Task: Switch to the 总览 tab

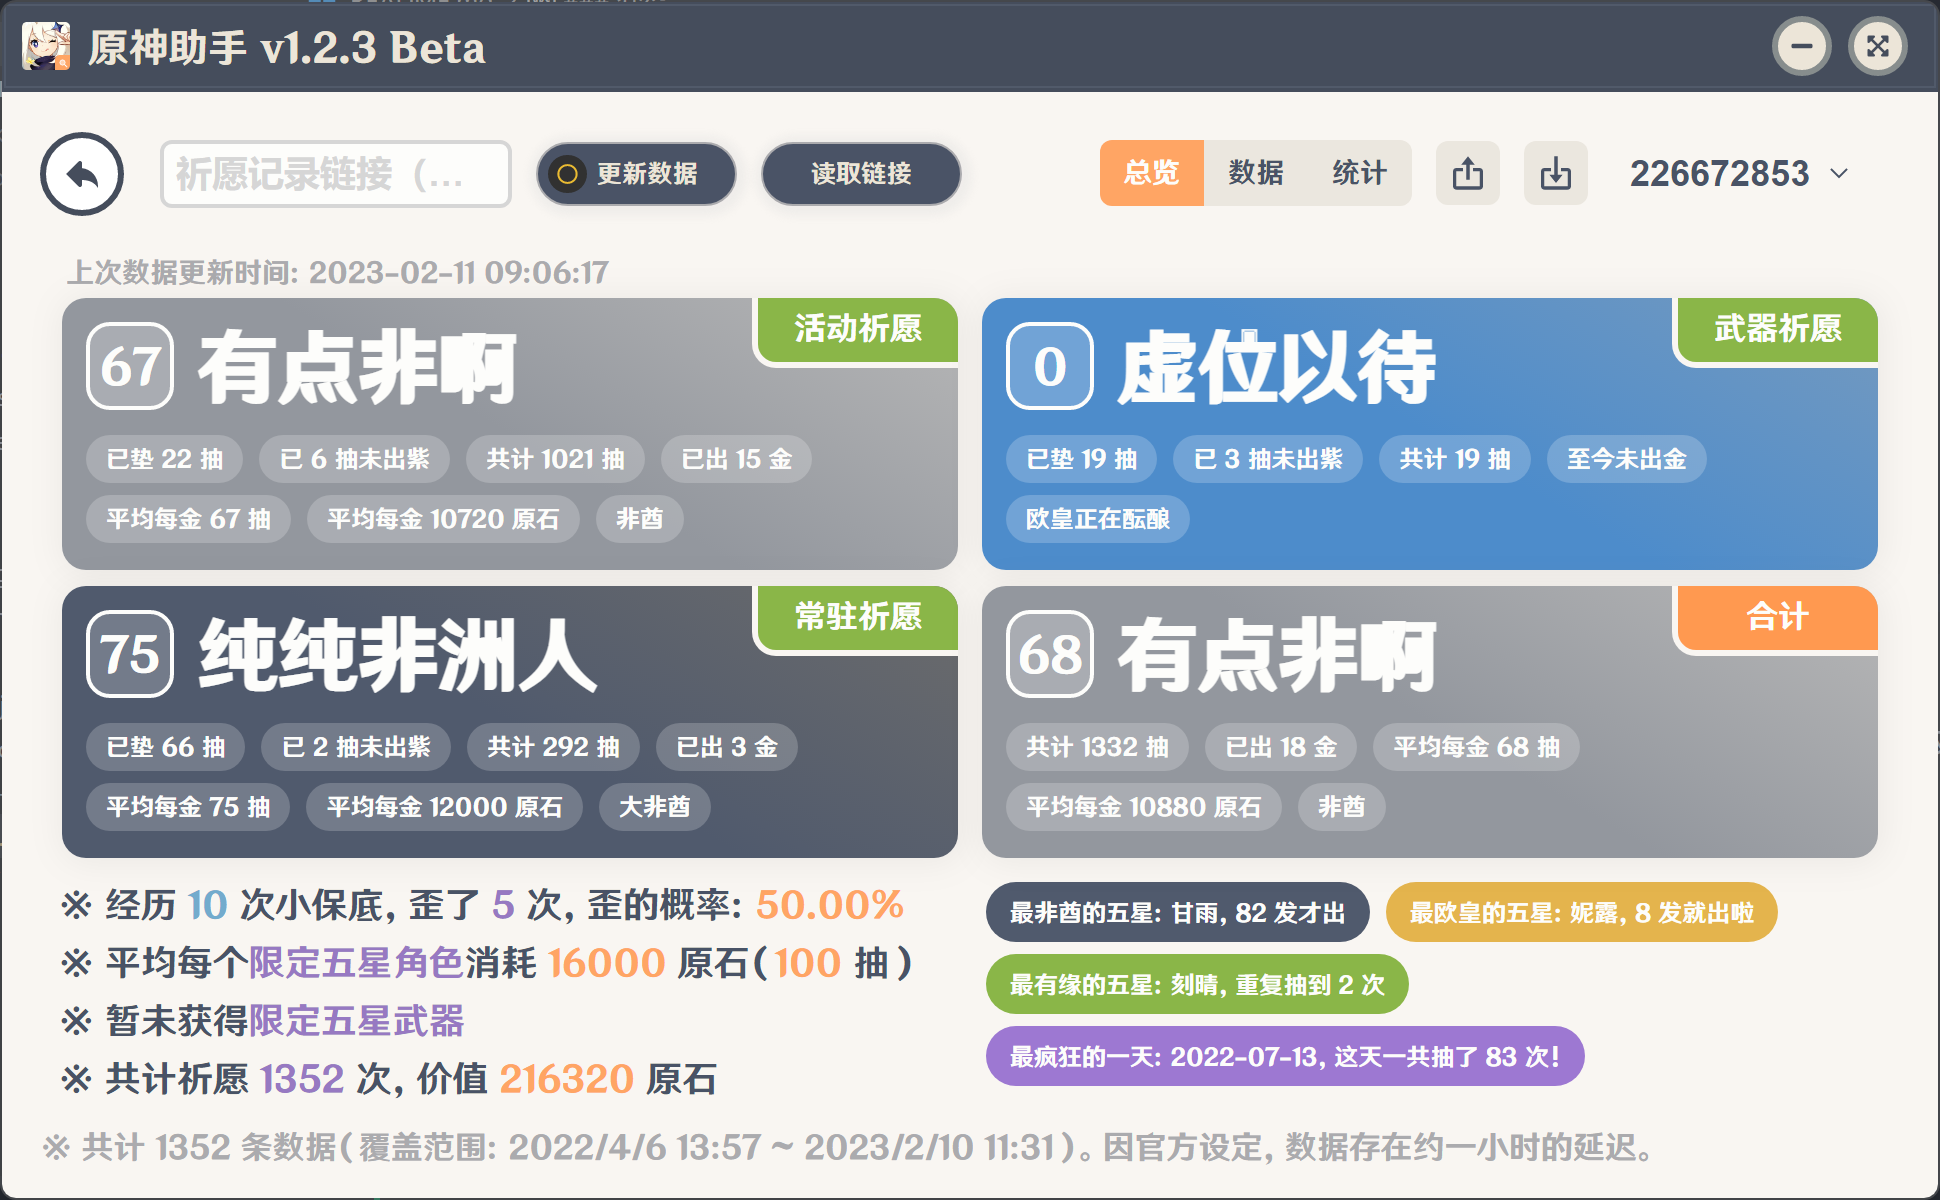Action: [x=1151, y=173]
